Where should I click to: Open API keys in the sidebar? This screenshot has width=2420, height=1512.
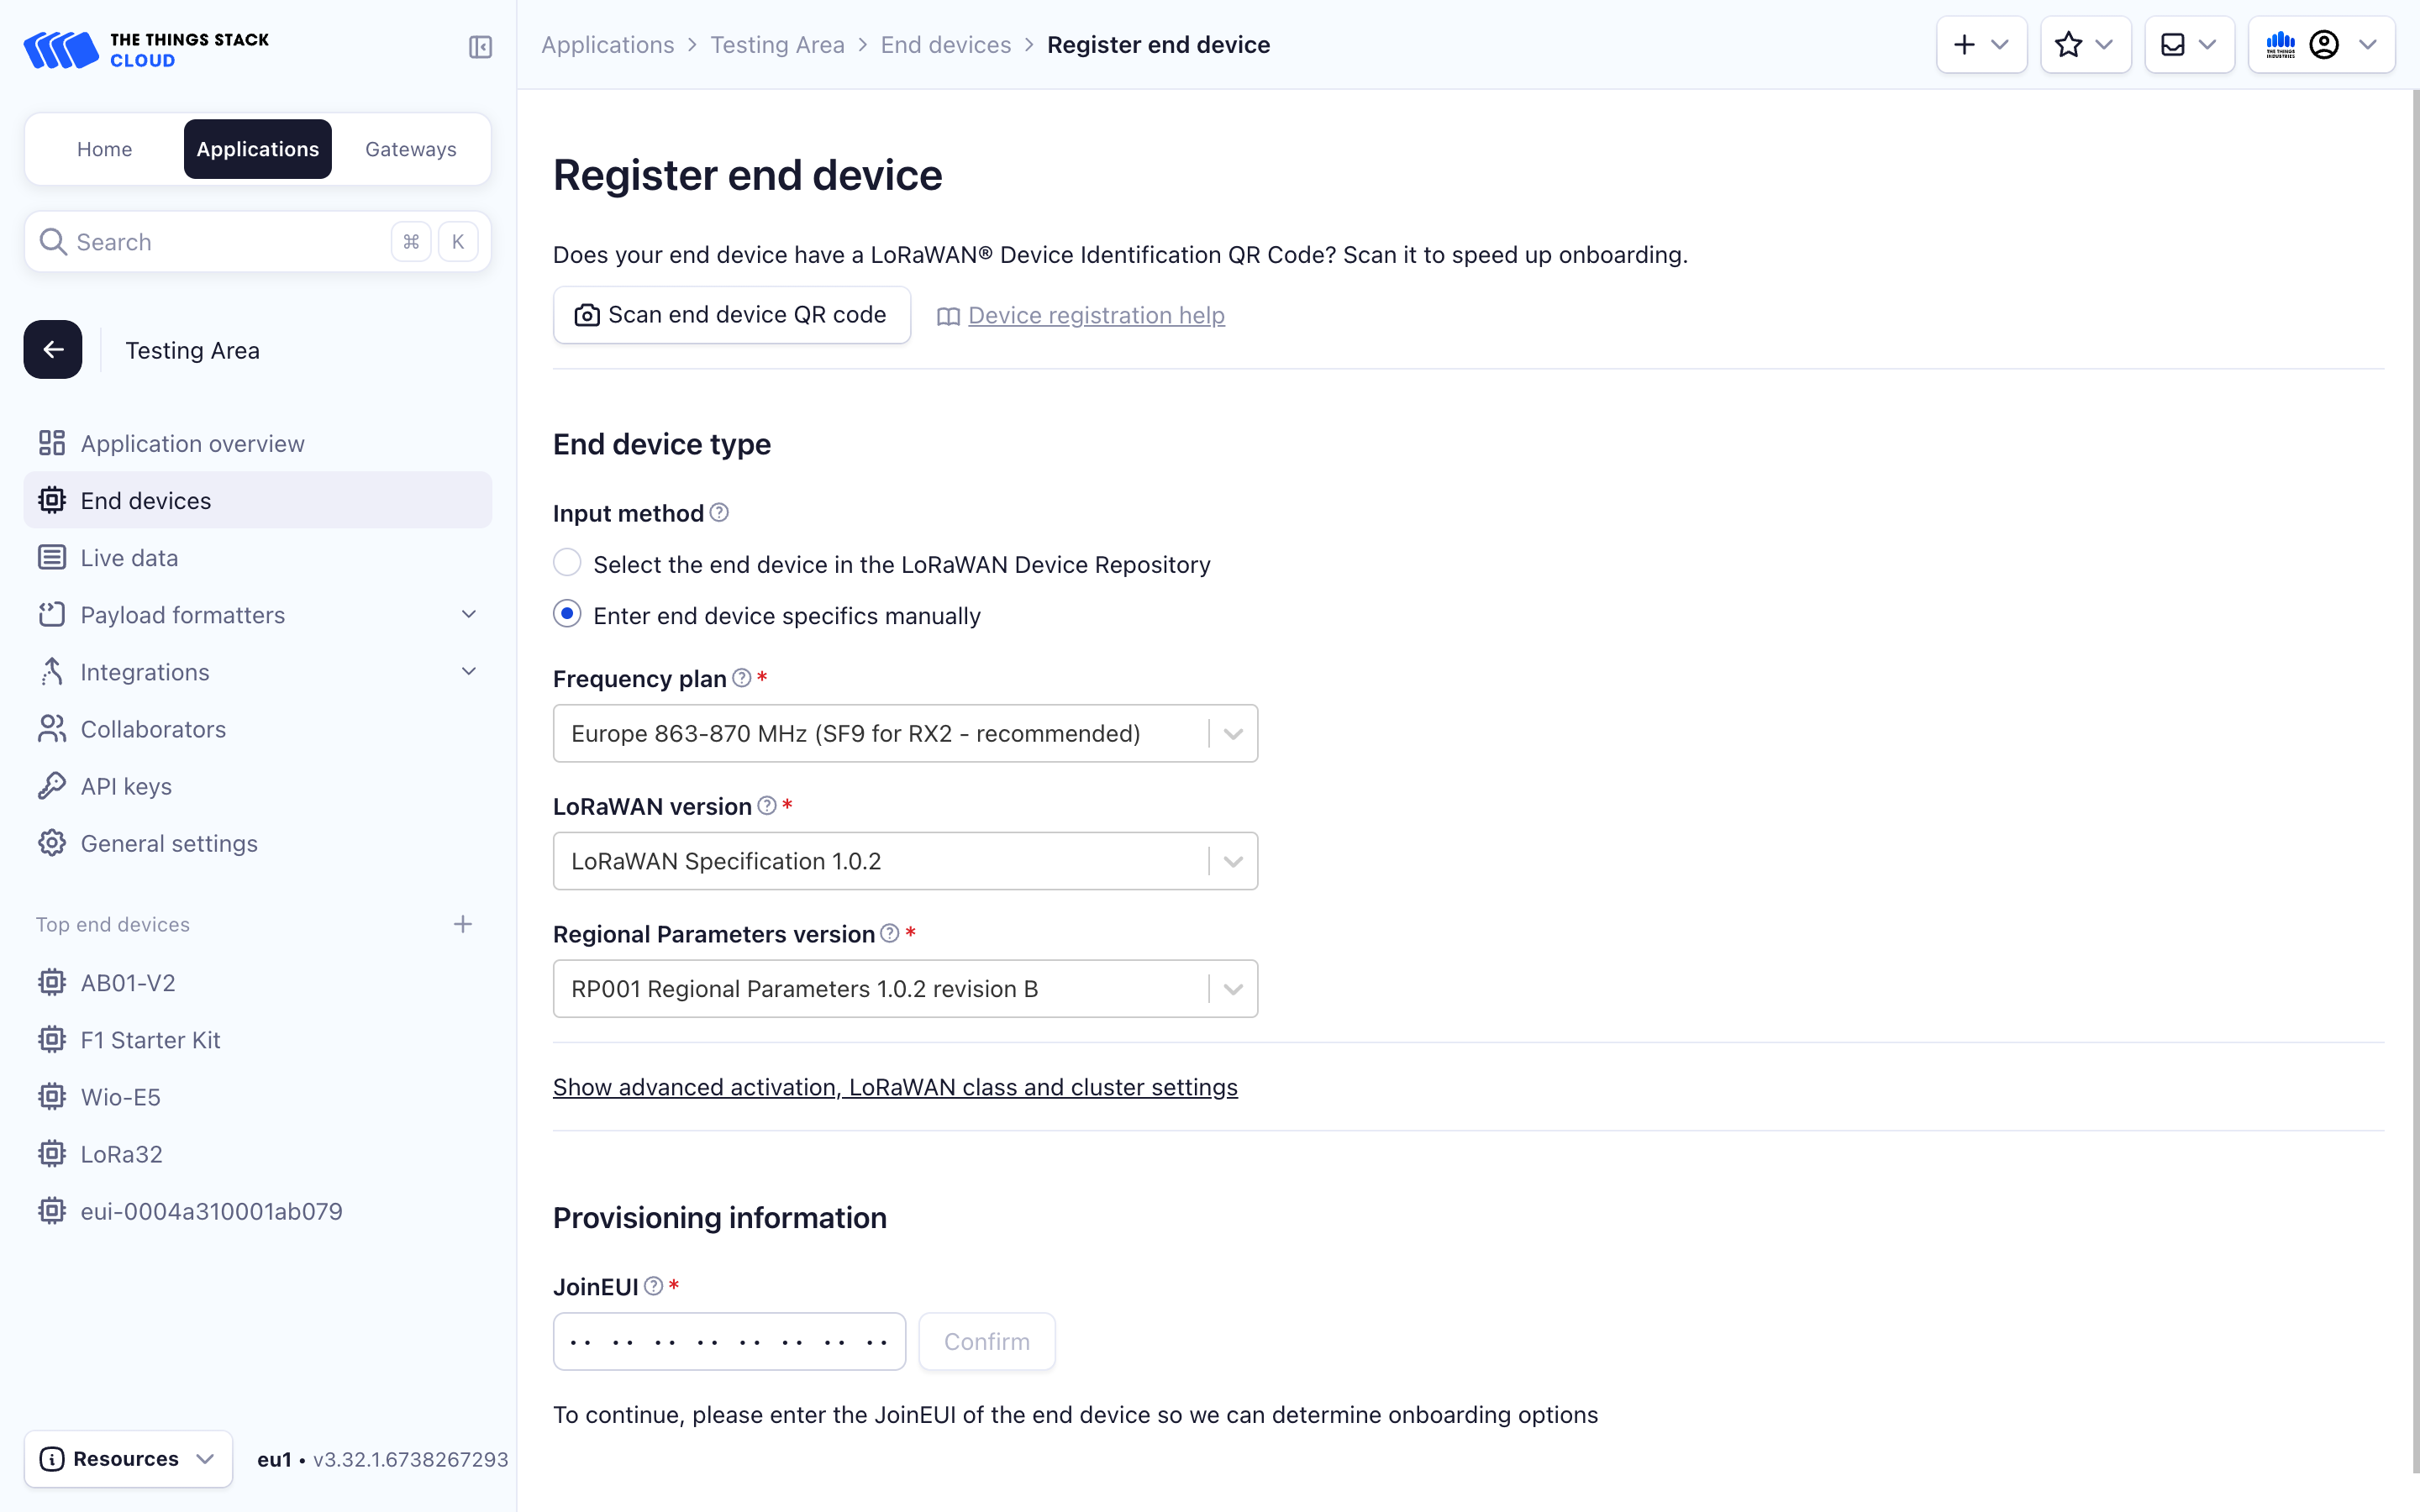[125, 786]
